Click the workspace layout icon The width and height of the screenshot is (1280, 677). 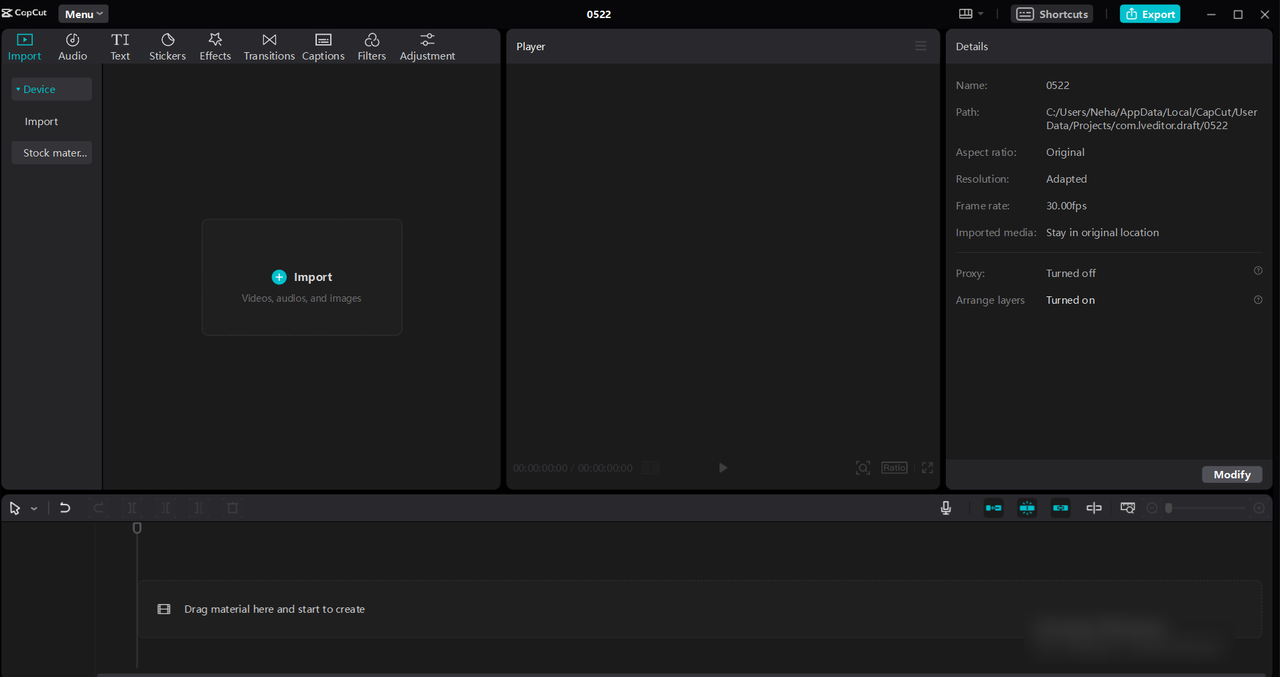point(965,14)
